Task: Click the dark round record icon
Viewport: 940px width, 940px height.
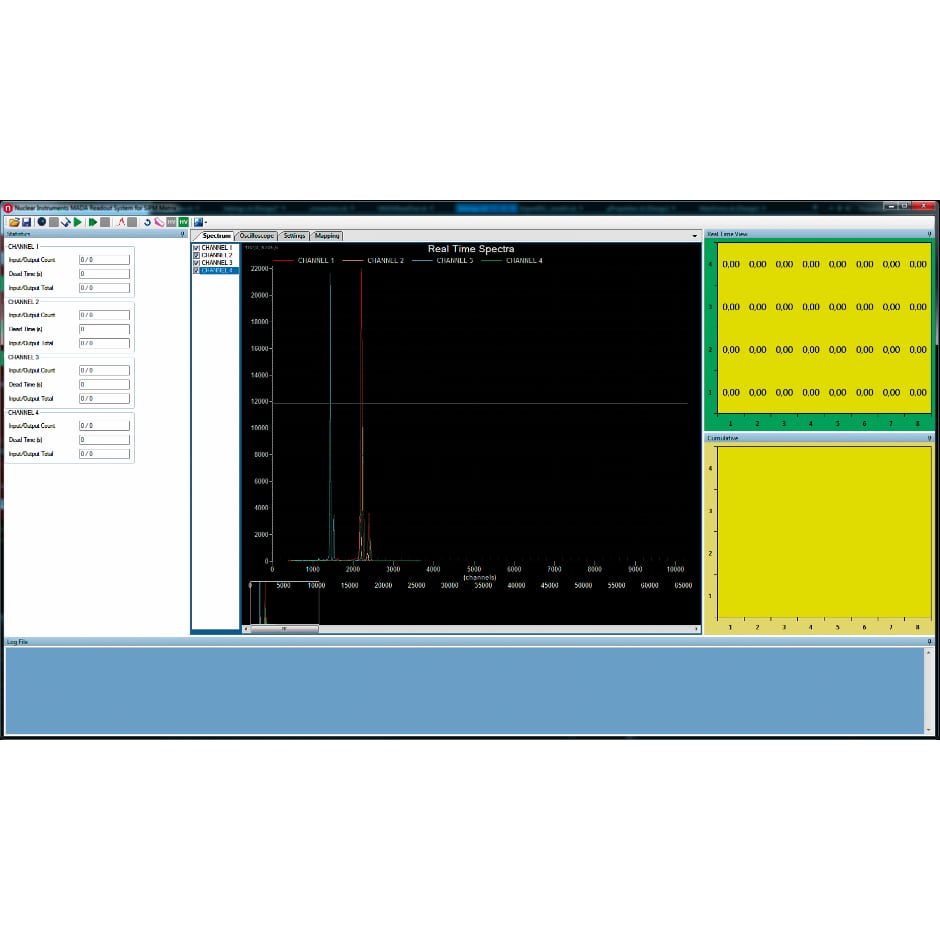Action: [41, 222]
